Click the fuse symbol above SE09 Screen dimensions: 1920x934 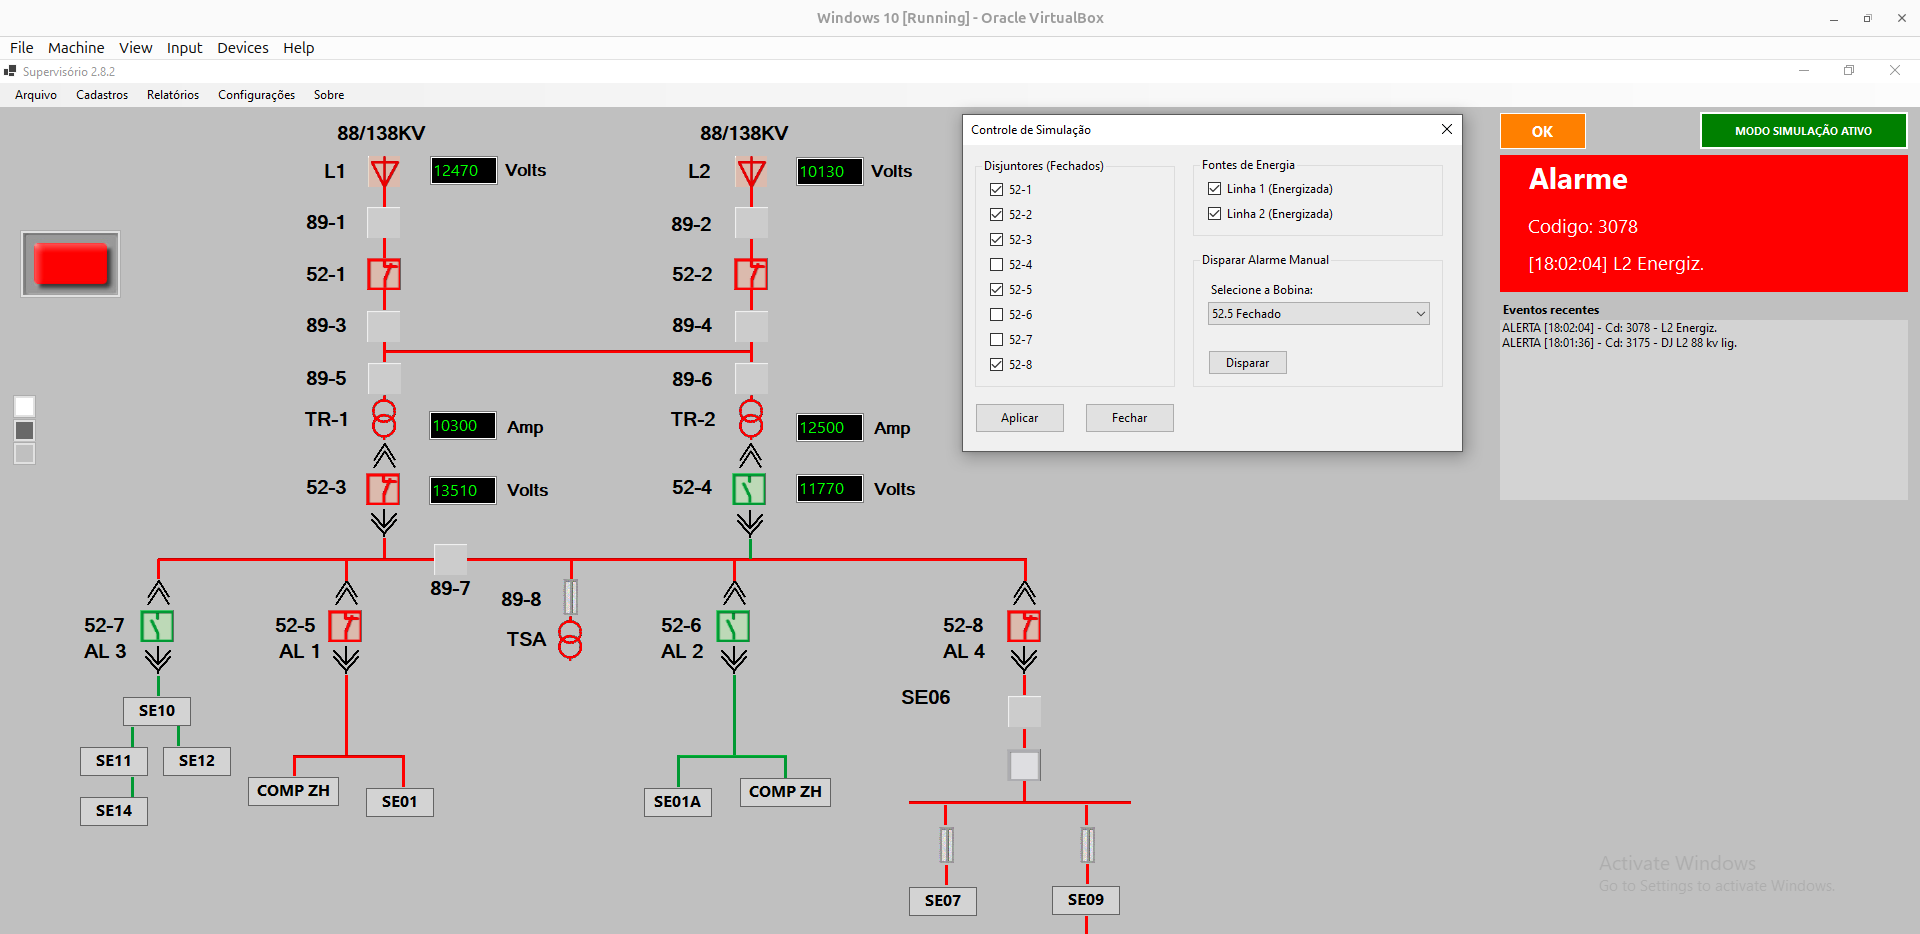(1087, 845)
